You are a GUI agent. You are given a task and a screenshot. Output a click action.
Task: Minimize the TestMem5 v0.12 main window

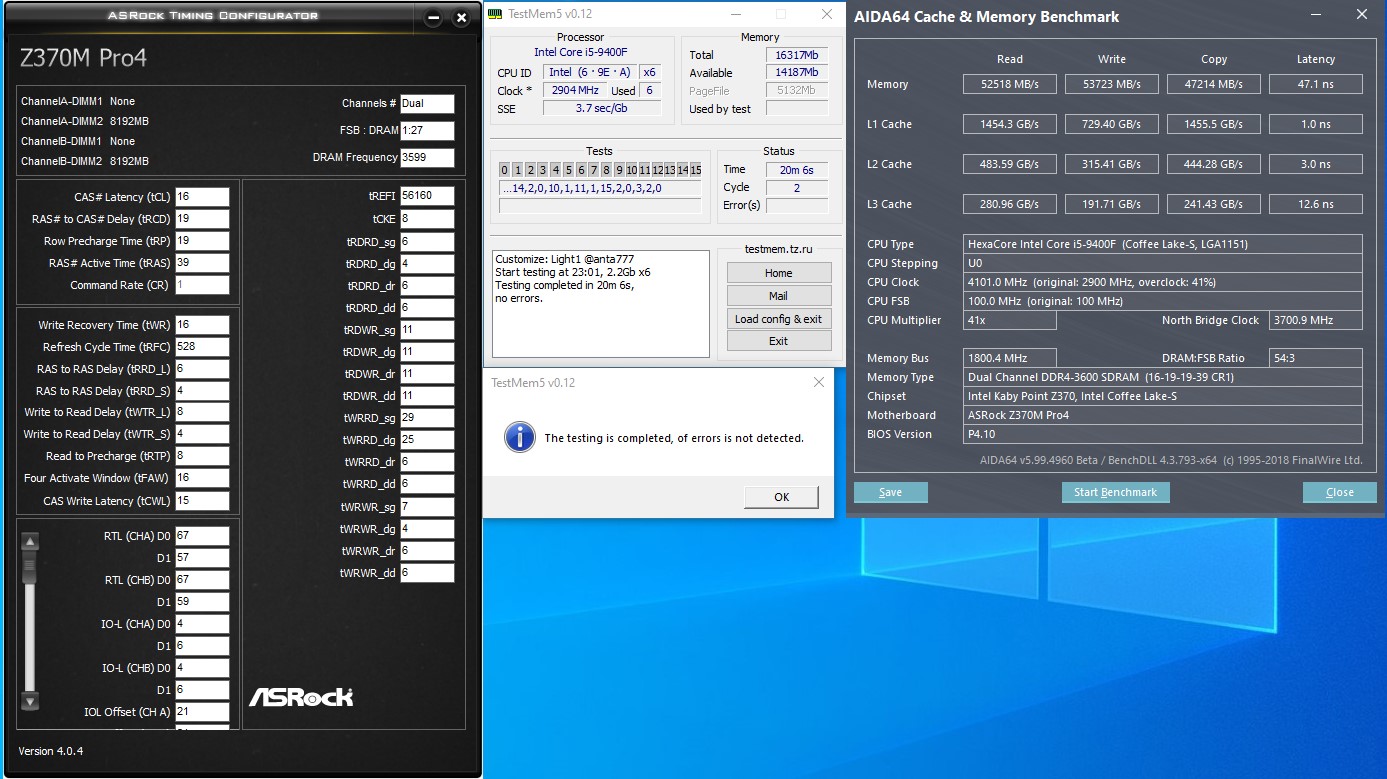(735, 14)
